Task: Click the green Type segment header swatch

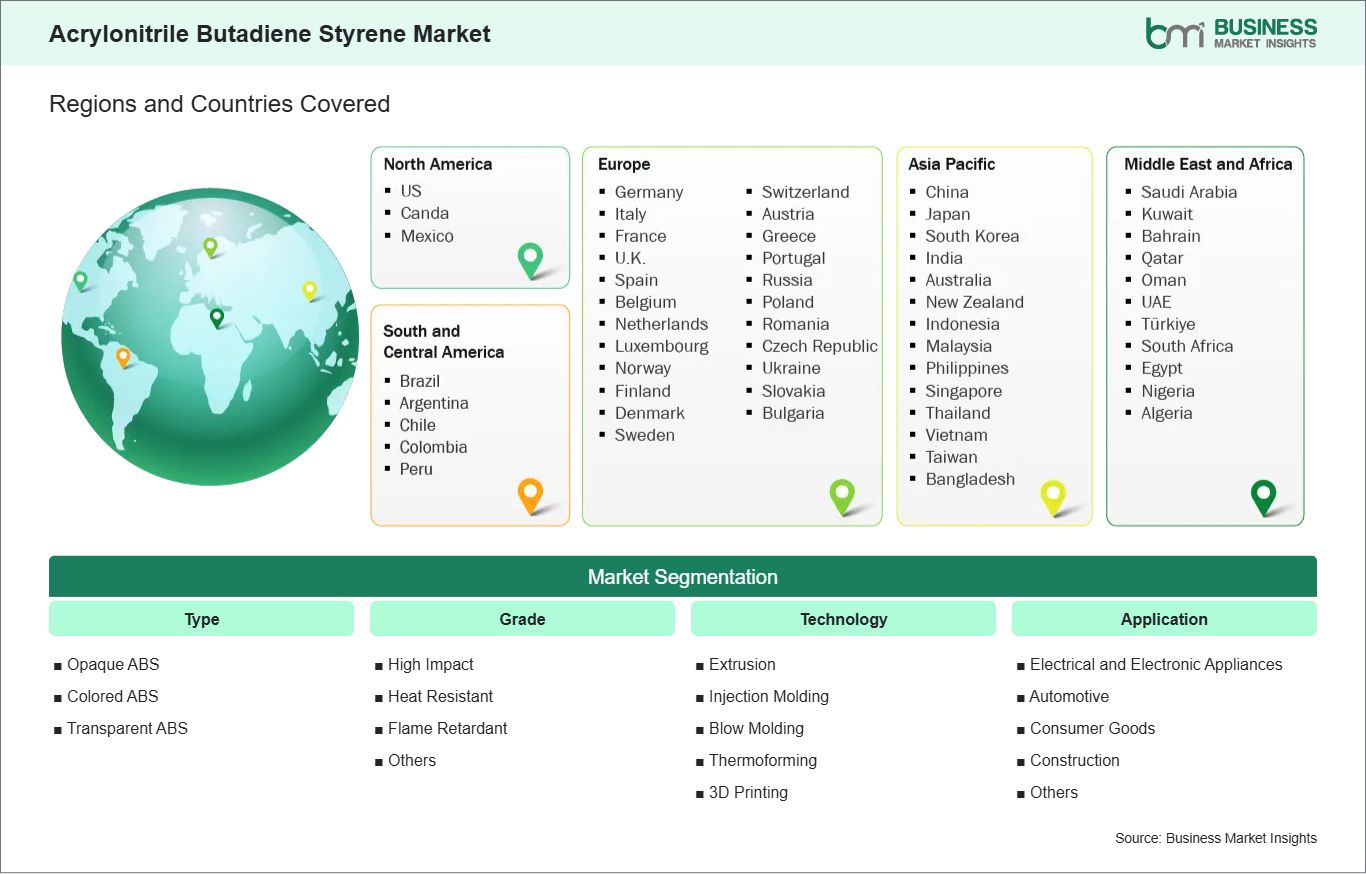Action: (x=201, y=618)
